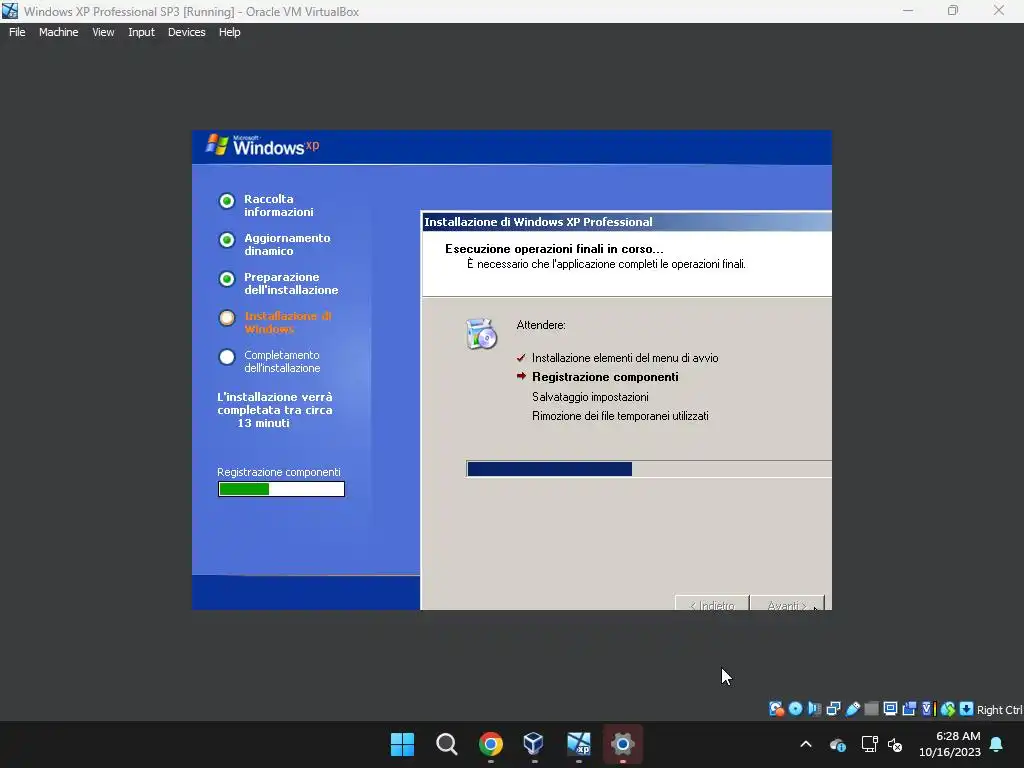The width and height of the screenshot is (1024, 768).
Task: Open the clock showing 6:28 AM
Action: point(950,744)
